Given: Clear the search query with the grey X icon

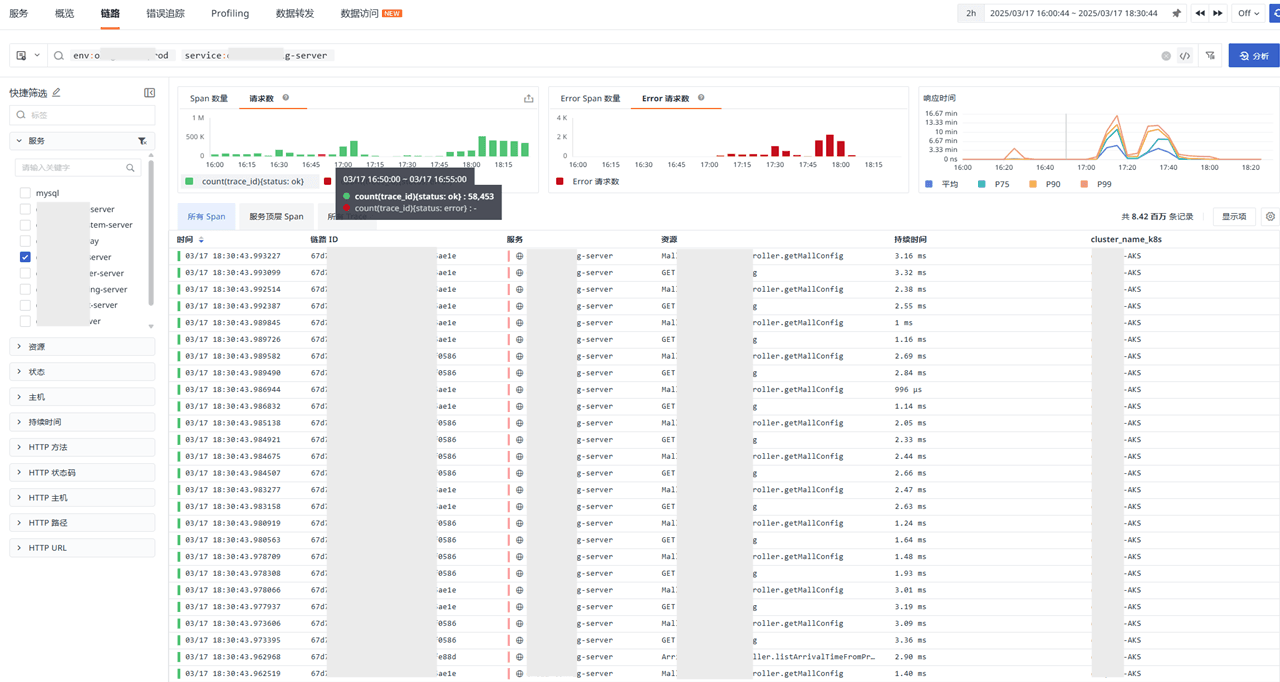Looking at the screenshot, I should coord(1166,56).
